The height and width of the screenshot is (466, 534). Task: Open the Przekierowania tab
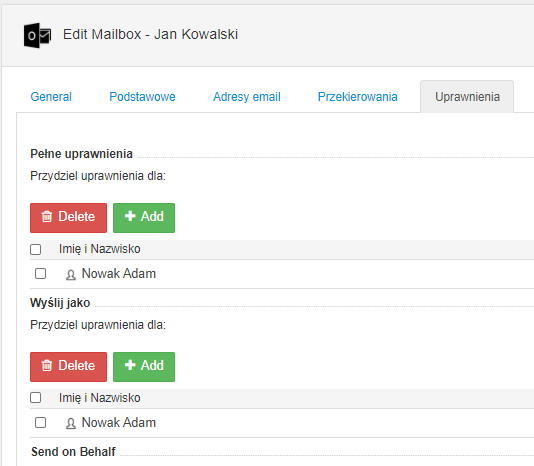tap(358, 97)
